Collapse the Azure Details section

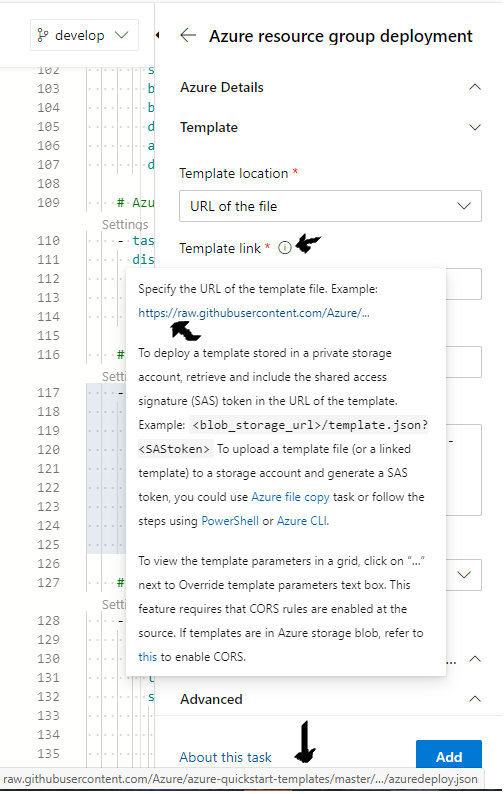tap(475, 87)
